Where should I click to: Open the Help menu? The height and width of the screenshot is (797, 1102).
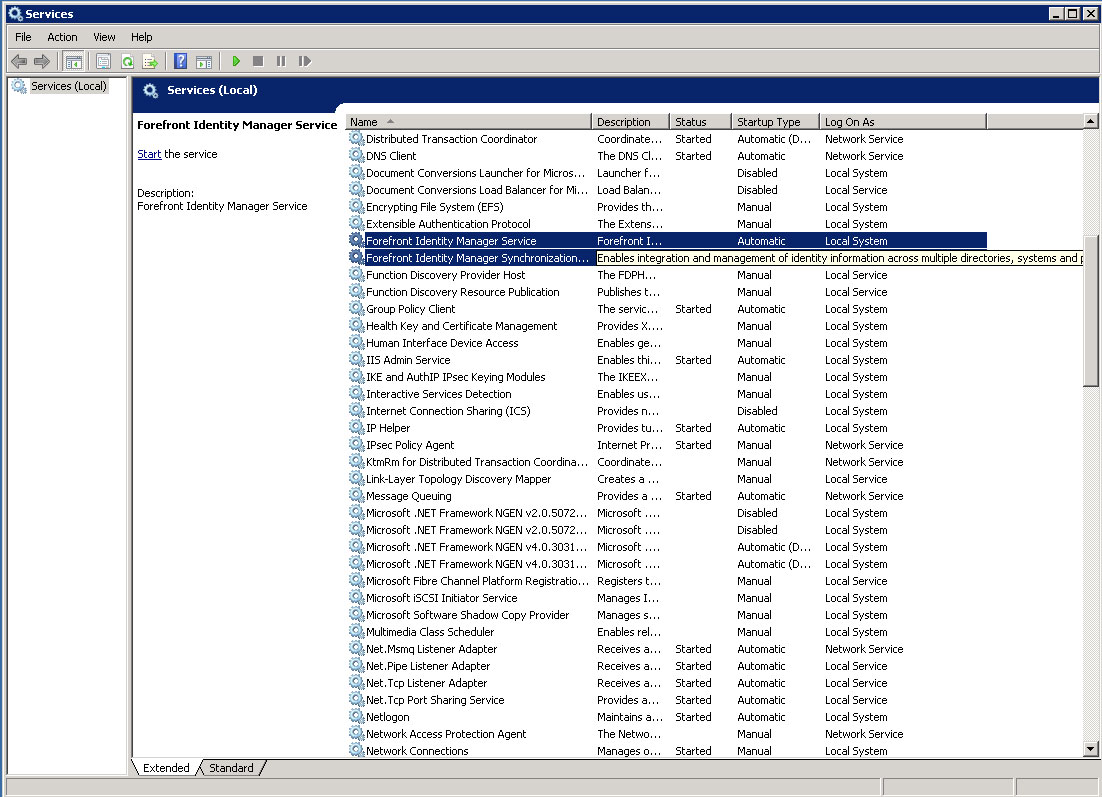[x=141, y=37]
